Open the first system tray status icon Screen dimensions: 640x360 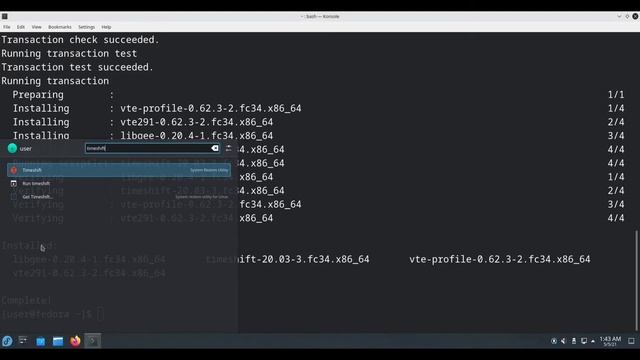pos(554,341)
